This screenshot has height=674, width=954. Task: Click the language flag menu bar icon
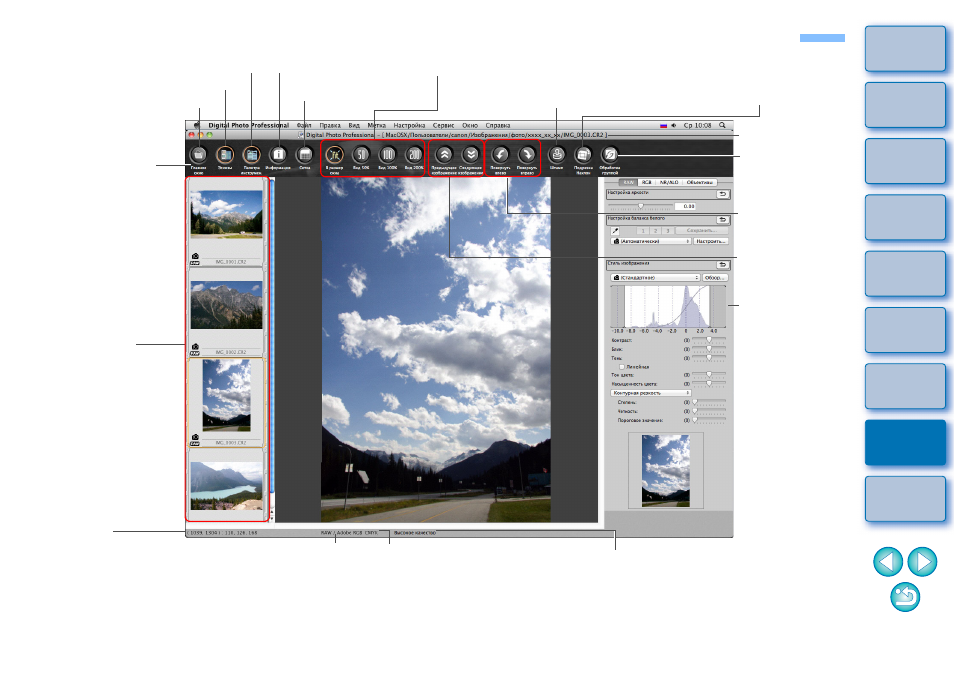663,125
